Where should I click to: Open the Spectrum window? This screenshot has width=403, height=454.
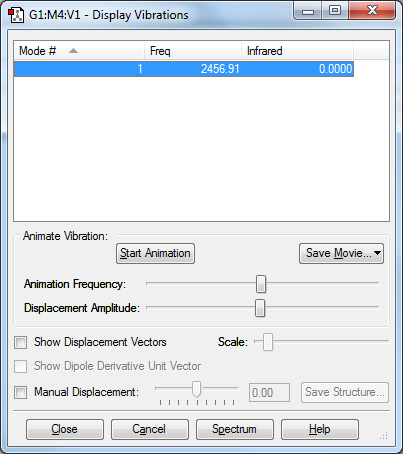click(235, 429)
